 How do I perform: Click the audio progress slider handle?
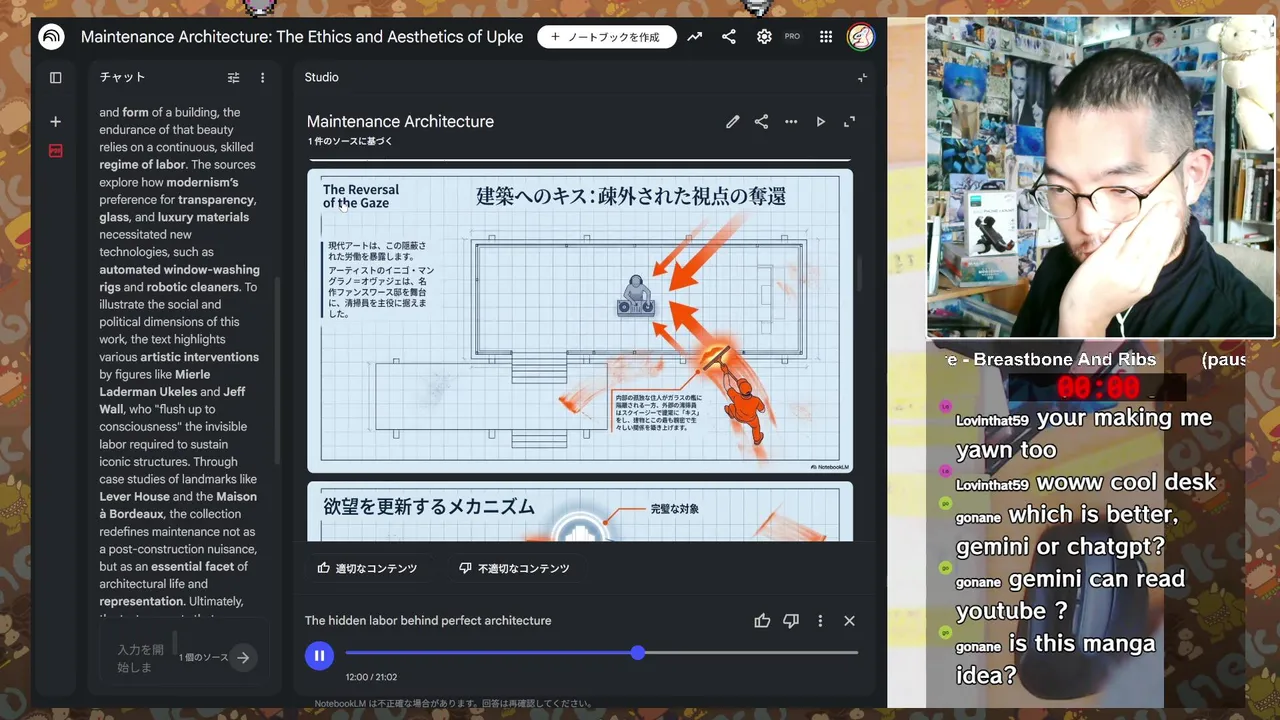(x=638, y=653)
